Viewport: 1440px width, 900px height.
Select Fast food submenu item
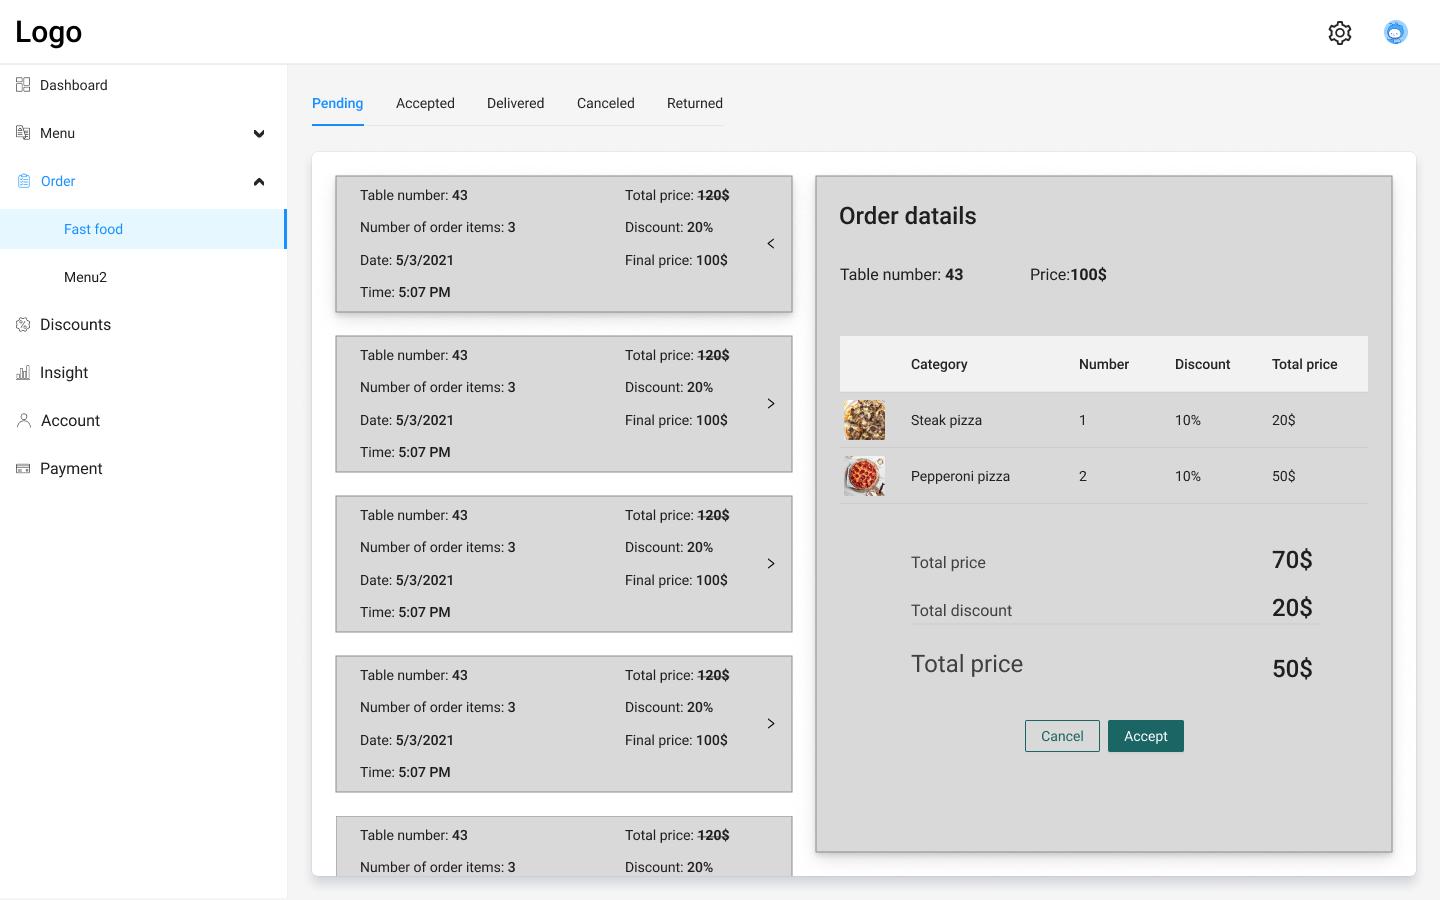(x=143, y=229)
